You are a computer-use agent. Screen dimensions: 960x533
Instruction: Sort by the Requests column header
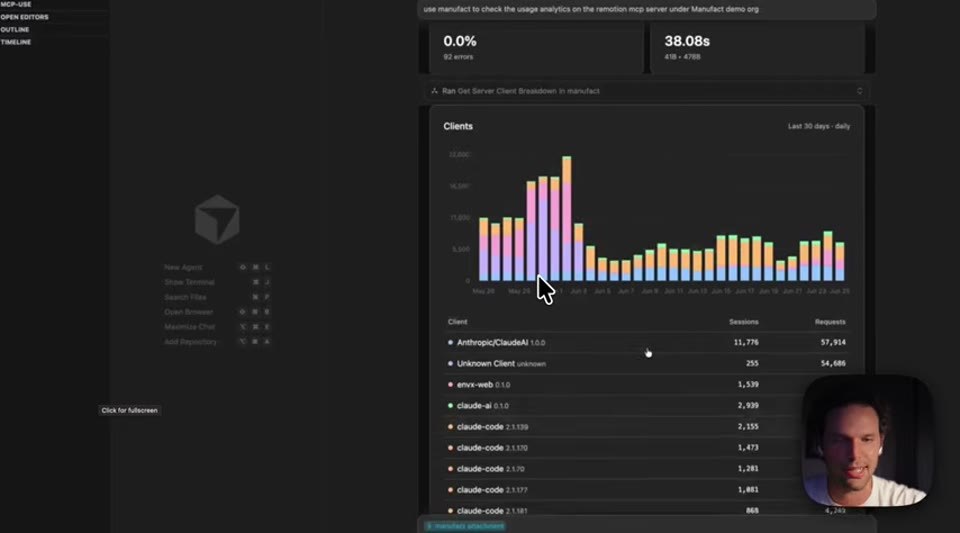[x=830, y=322]
